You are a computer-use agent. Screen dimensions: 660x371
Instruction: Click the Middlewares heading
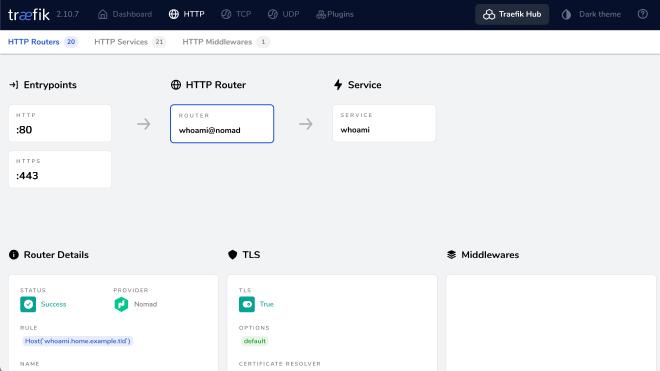coord(490,255)
